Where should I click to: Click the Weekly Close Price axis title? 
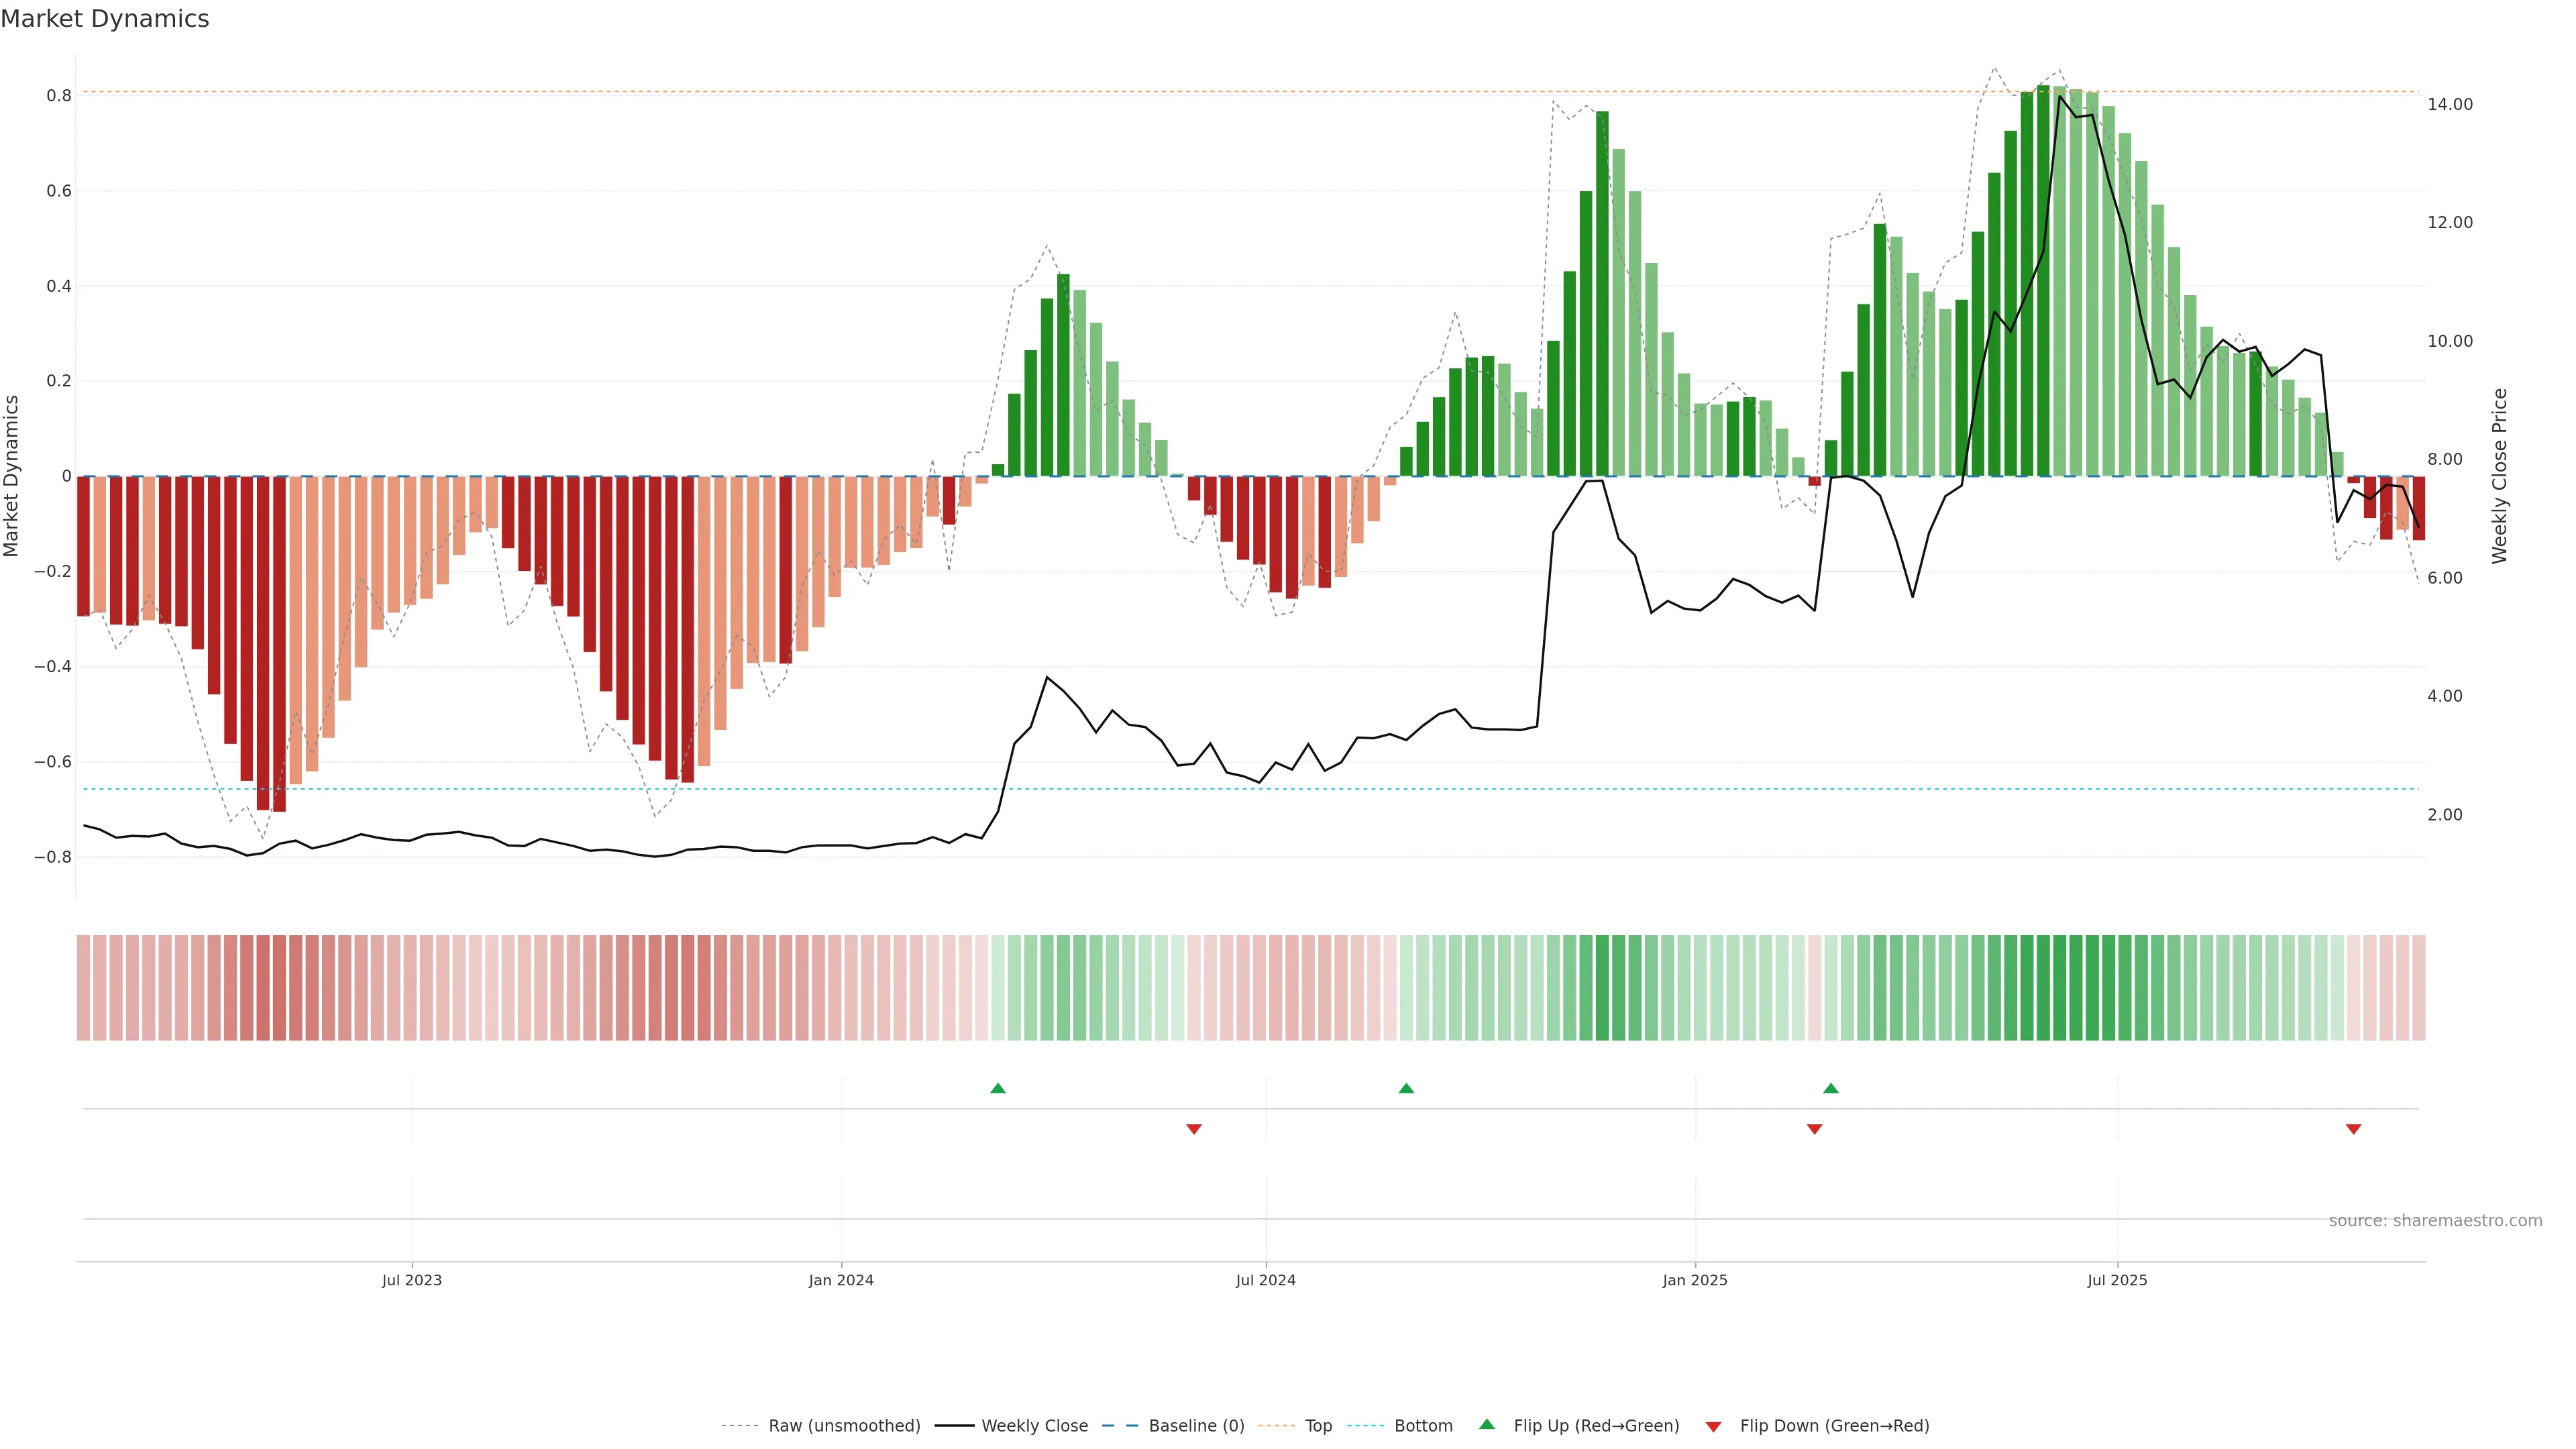(x=2499, y=476)
